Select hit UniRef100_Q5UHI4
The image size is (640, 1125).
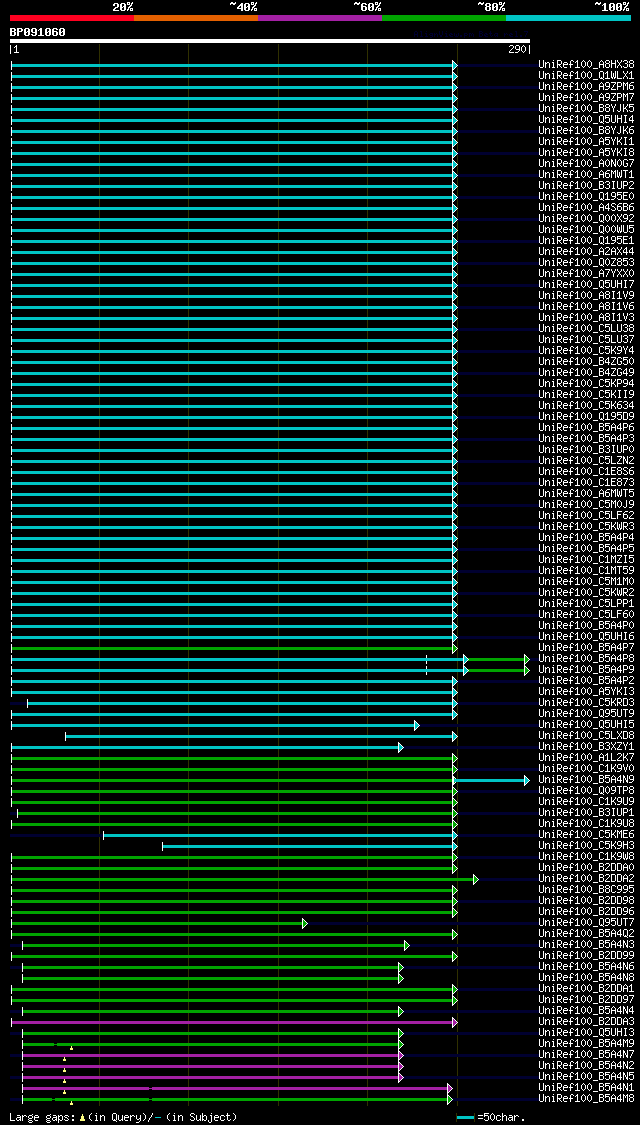click(x=586, y=119)
